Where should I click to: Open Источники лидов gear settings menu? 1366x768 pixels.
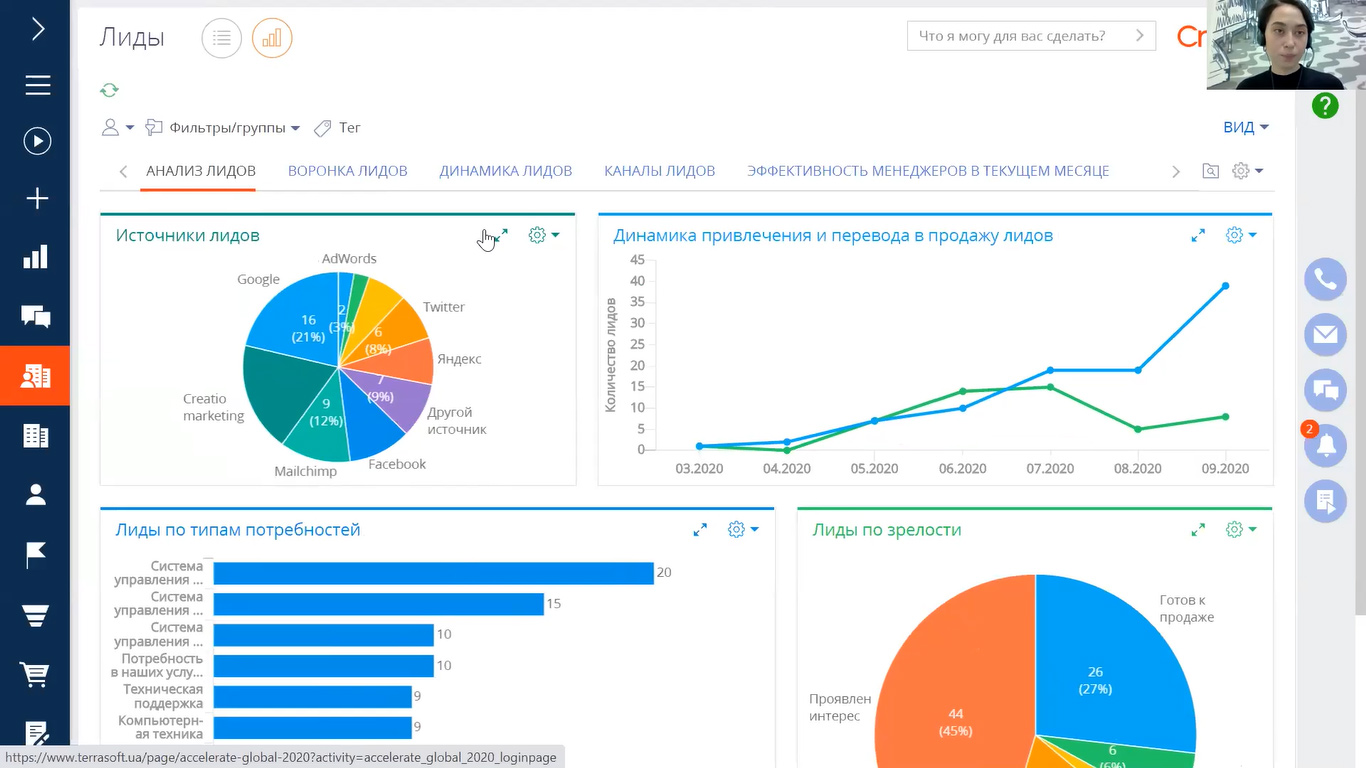coord(544,235)
